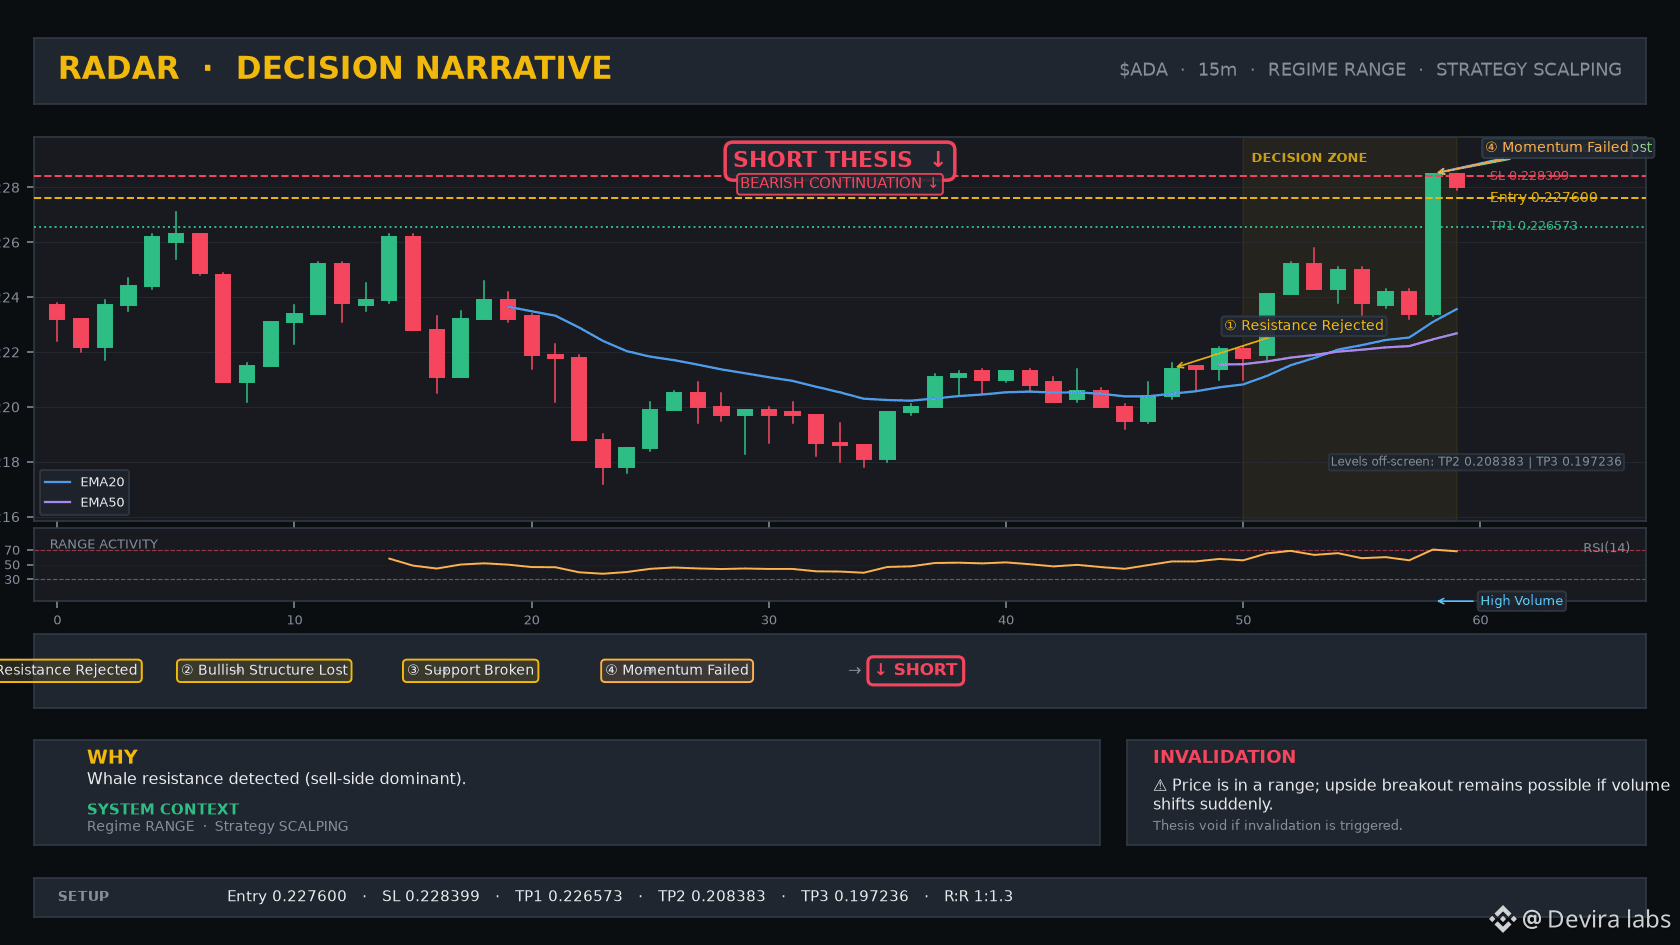Viewport: 1680px width, 945px height.
Task: Click TP2 0.208383 in the SETUP bar
Action: [712, 896]
